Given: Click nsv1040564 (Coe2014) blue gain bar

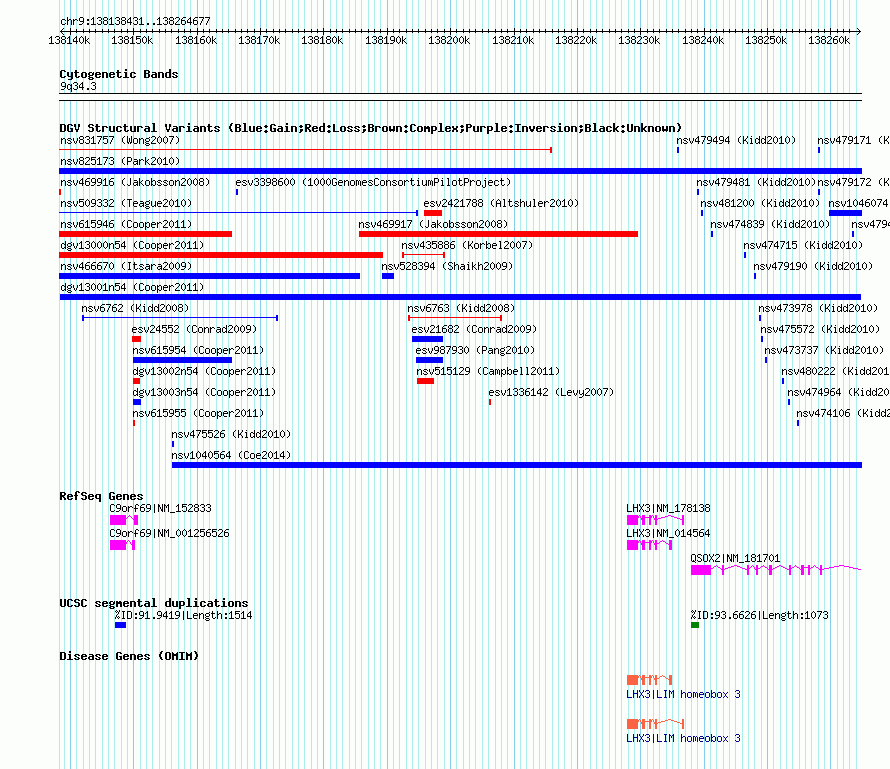Looking at the screenshot, I should coord(517,465).
